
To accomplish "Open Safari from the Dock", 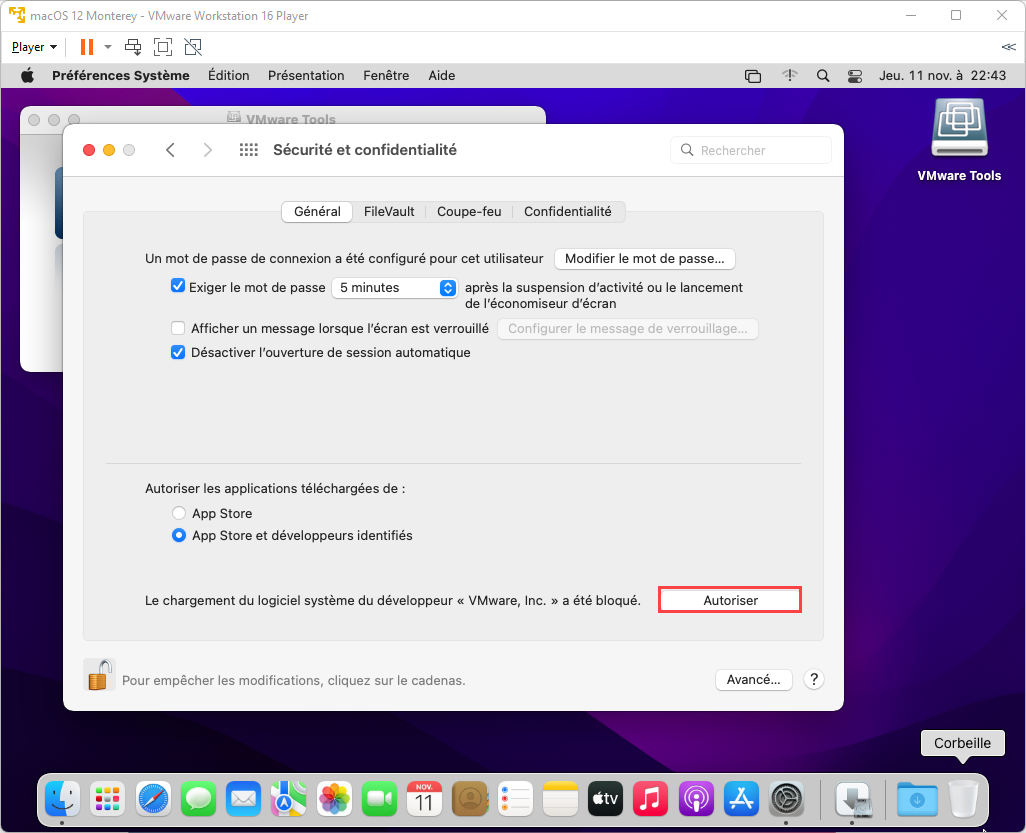I will [x=153, y=798].
